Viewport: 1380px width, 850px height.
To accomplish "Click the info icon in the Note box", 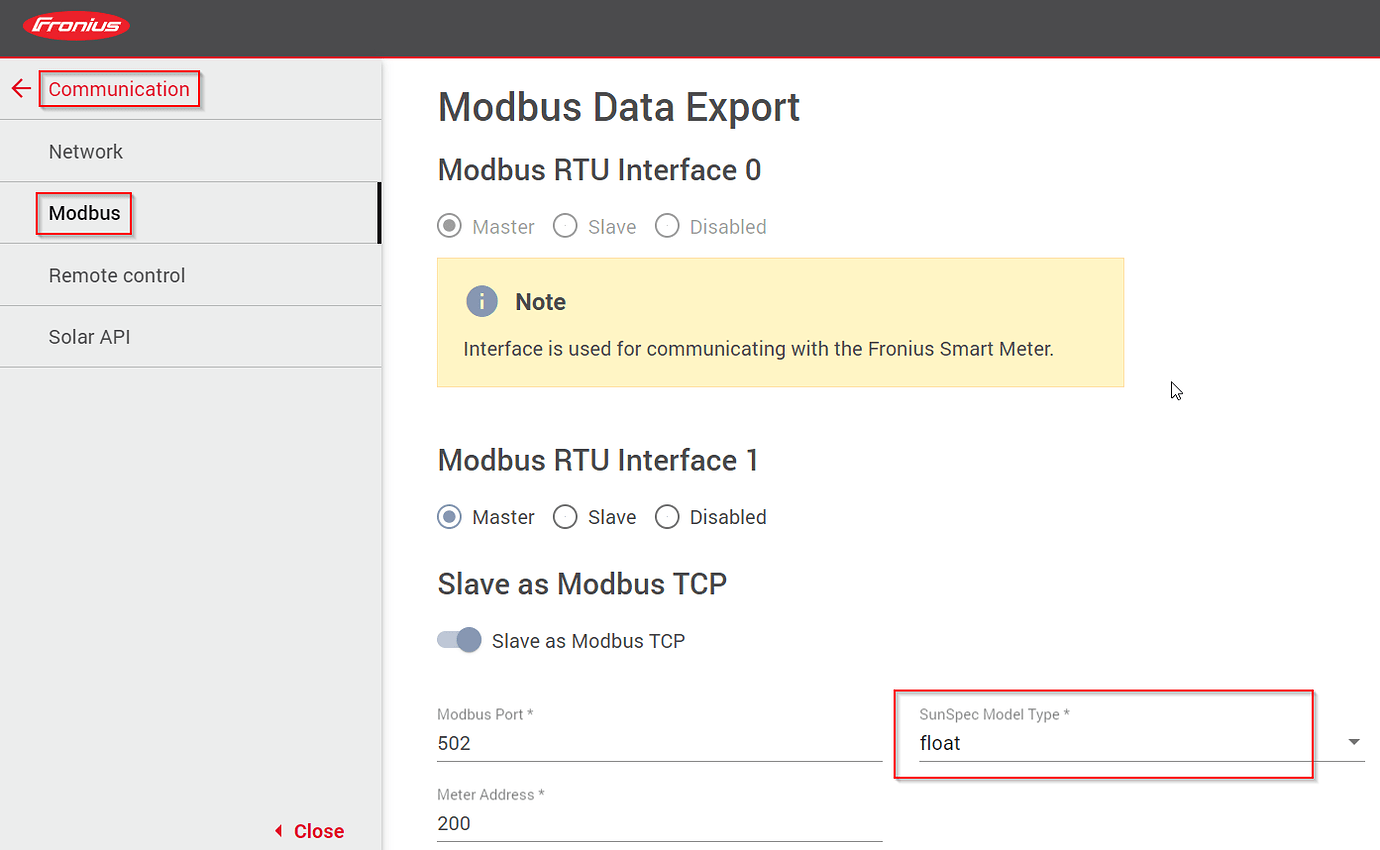I will [482, 302].
